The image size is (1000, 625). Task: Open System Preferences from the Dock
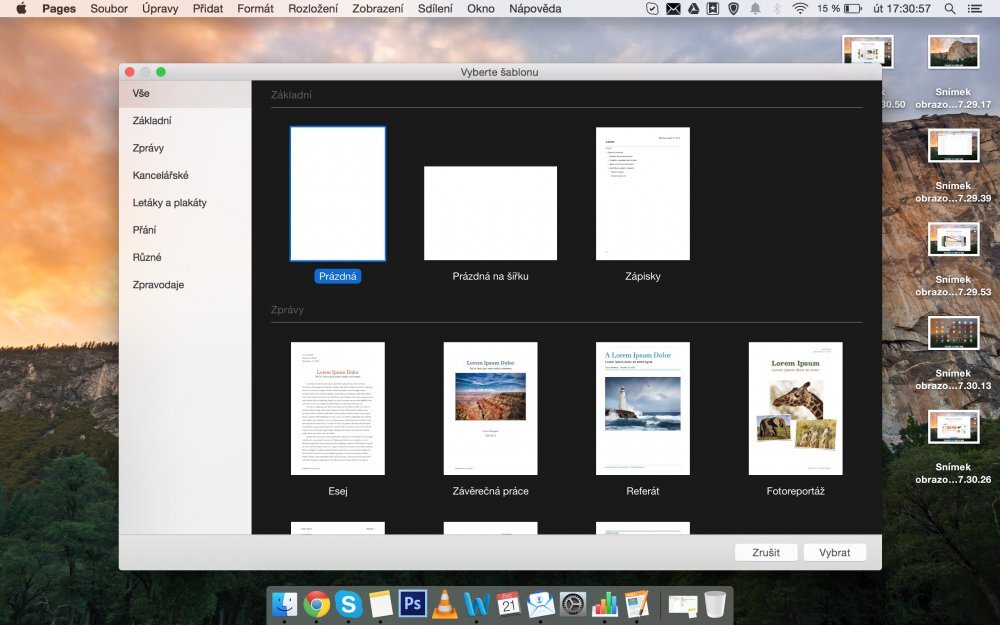tap(571, 604)
